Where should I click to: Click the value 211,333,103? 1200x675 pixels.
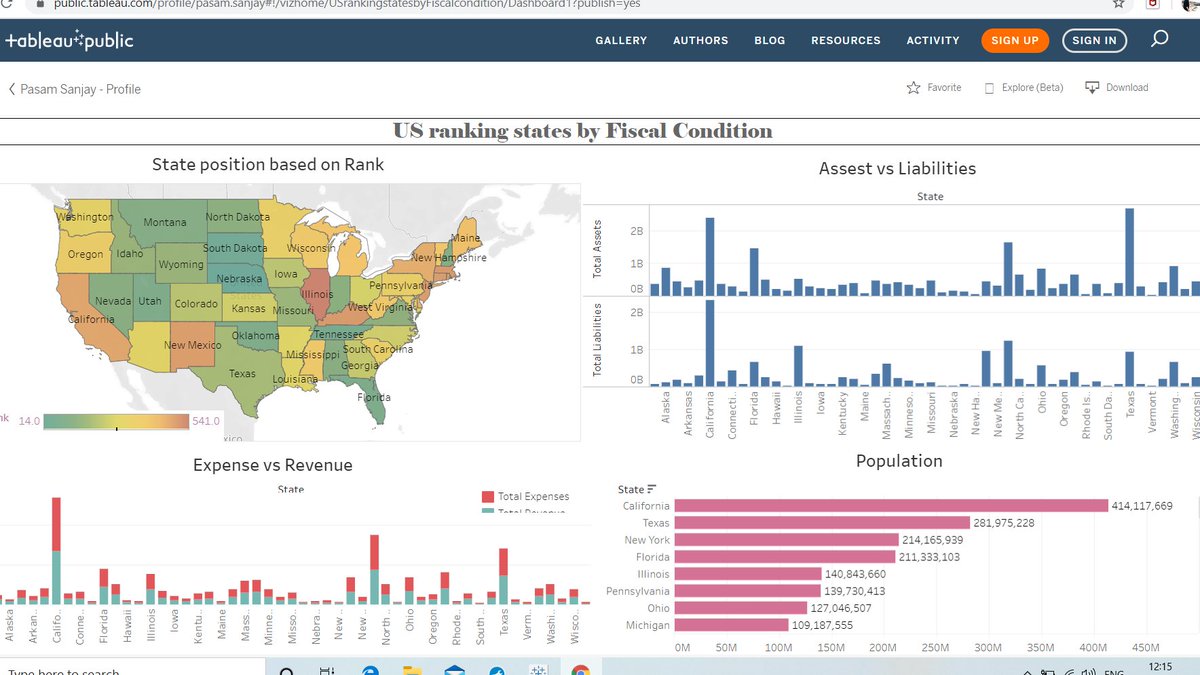click(x=930, y=557)
